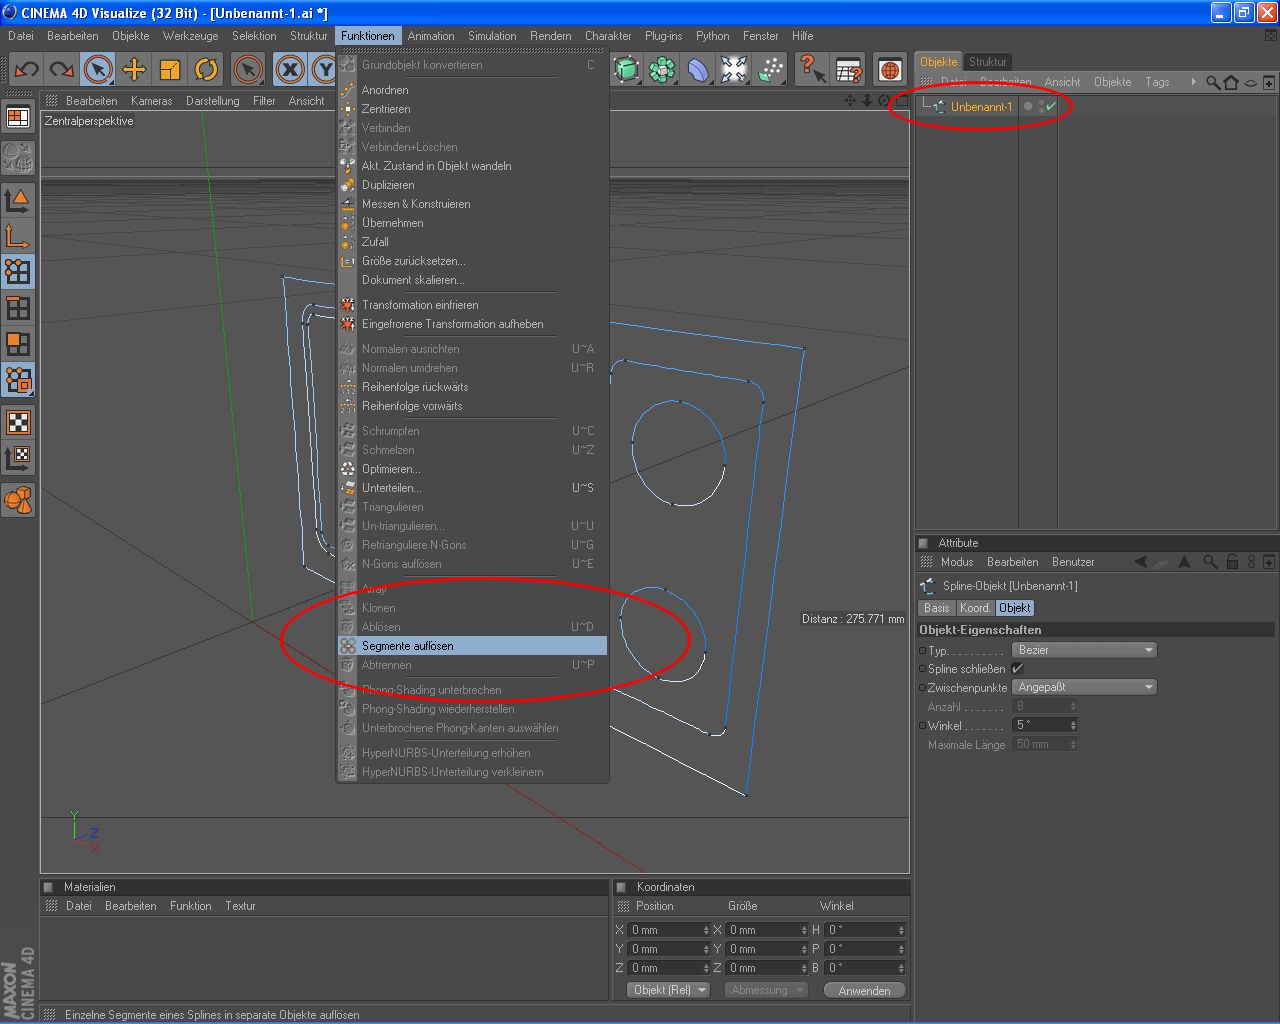
Task: Open the Zwischenpunkte dropdown showing Angepaßt
Action: point(1085,687)
